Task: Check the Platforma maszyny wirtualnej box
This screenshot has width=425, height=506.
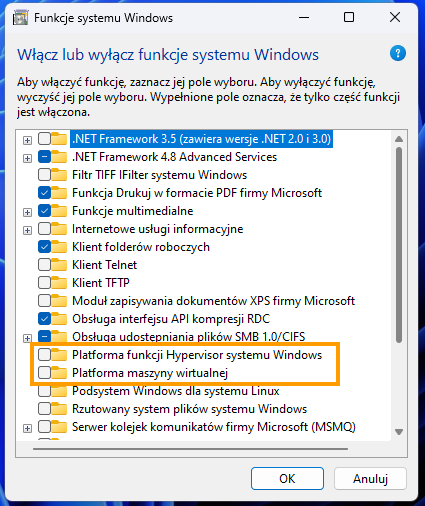Action: click(x=44, y=373)
